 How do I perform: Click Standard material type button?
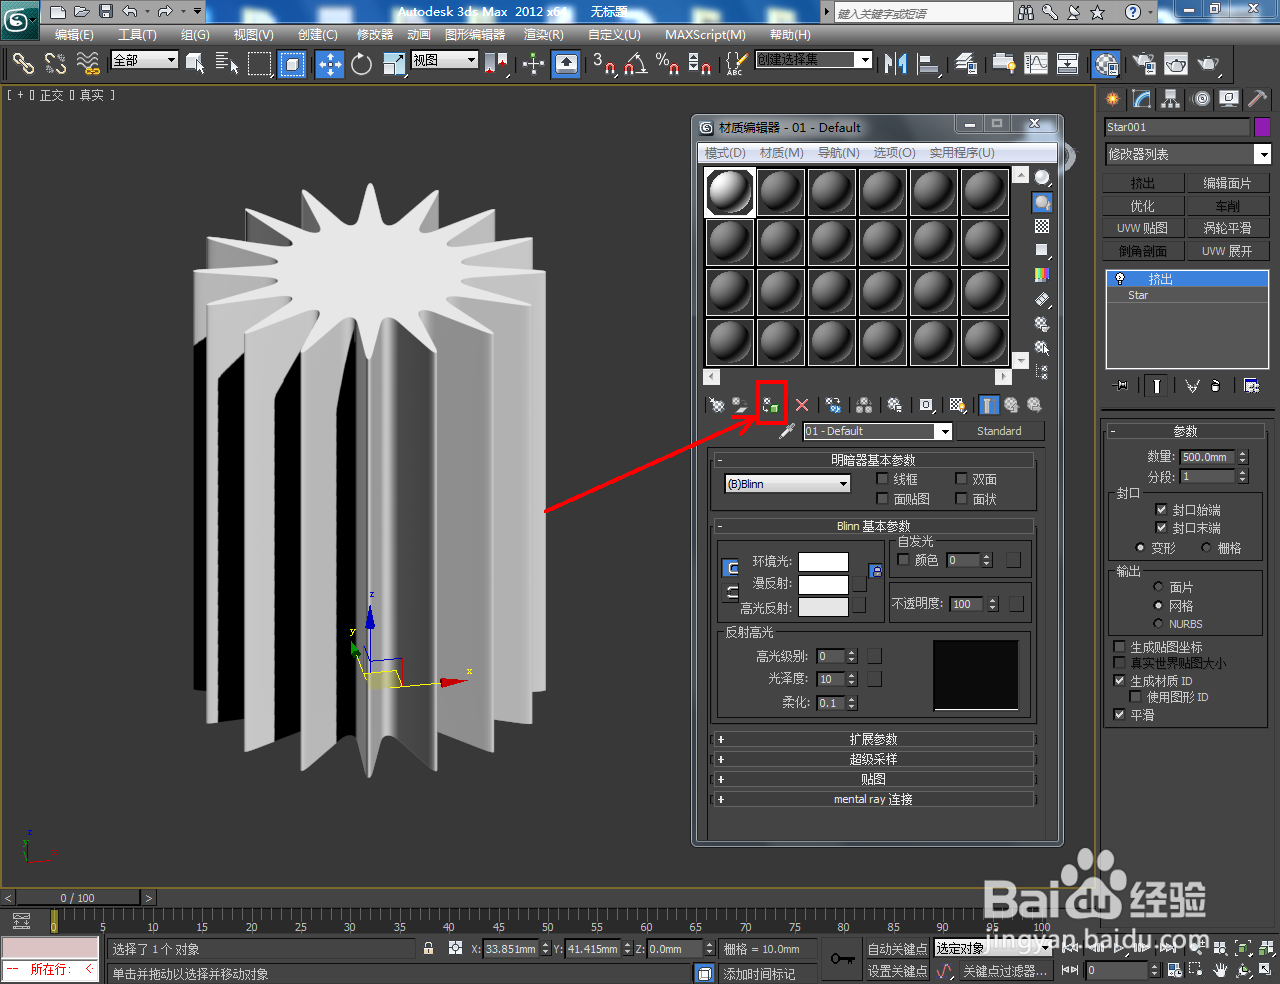[x=999, y=431]
